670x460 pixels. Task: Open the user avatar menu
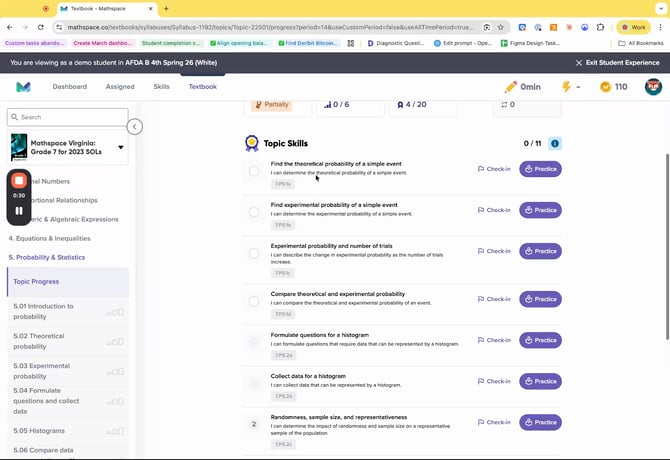653,87
